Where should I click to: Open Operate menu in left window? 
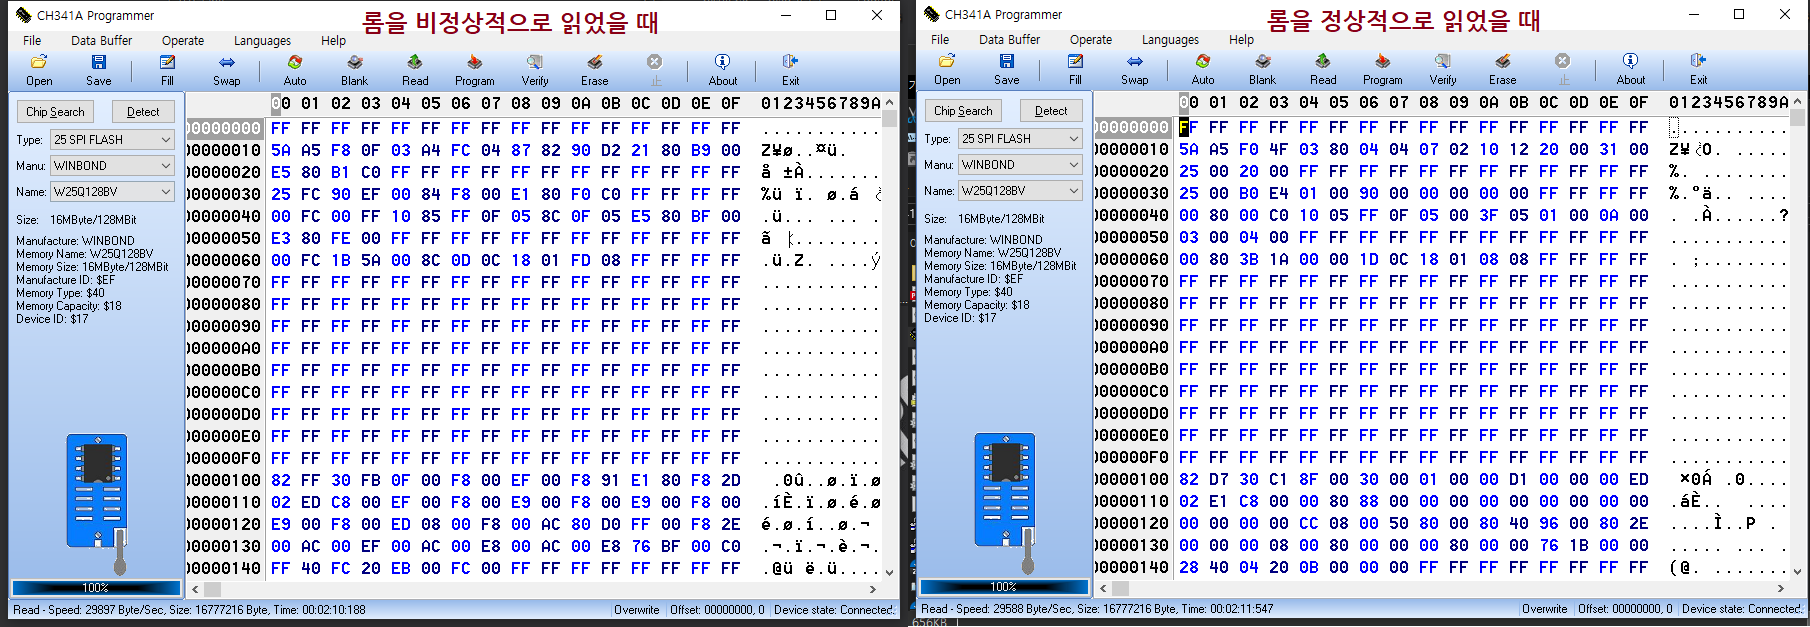(x=183, y=41)
